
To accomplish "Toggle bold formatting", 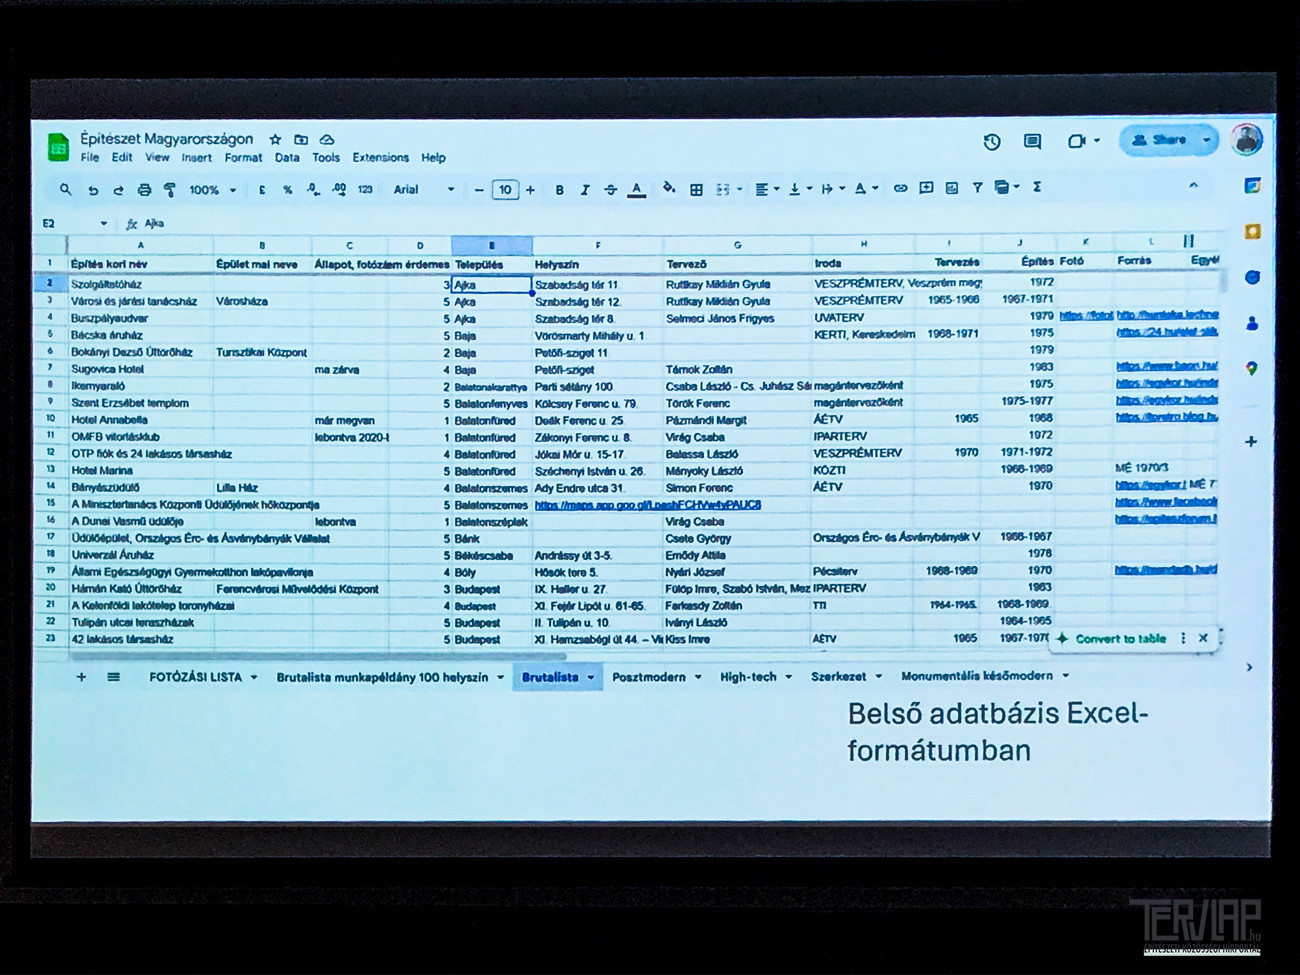I will (x=559, y=190).
